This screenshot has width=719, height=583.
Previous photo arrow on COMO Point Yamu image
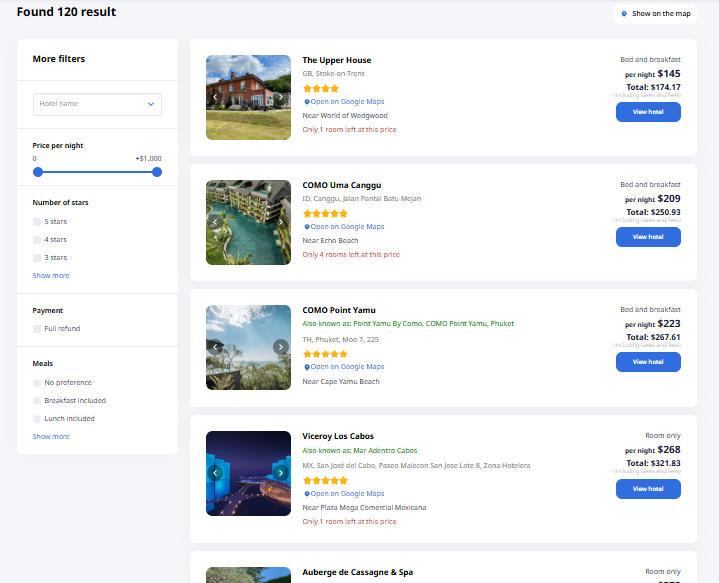(x=215, y=347)
